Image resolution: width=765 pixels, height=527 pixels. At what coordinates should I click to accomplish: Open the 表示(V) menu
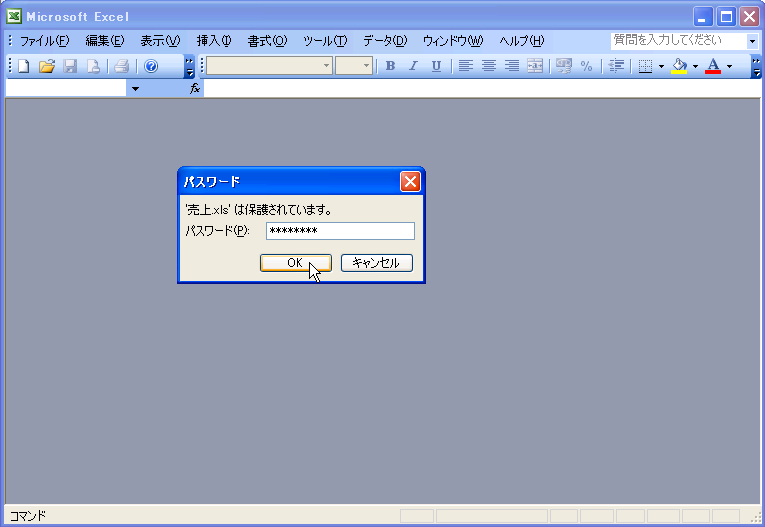pos(161,41)
